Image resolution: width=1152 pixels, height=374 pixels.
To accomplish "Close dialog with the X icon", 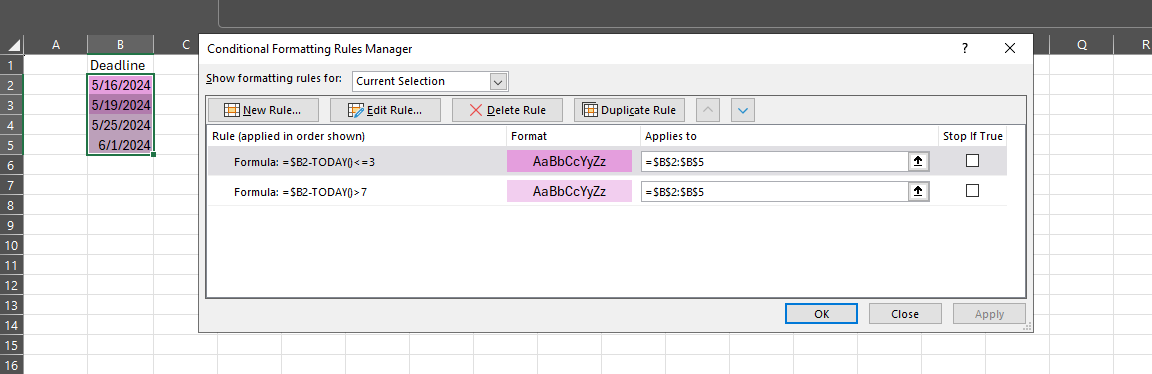I will coord(1009,48).
